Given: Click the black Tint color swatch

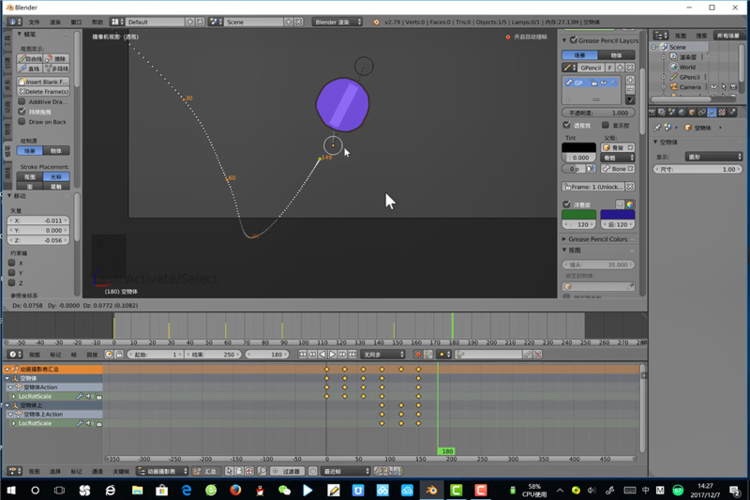Looking at the screenshot, I should click(x=578, y=147).
